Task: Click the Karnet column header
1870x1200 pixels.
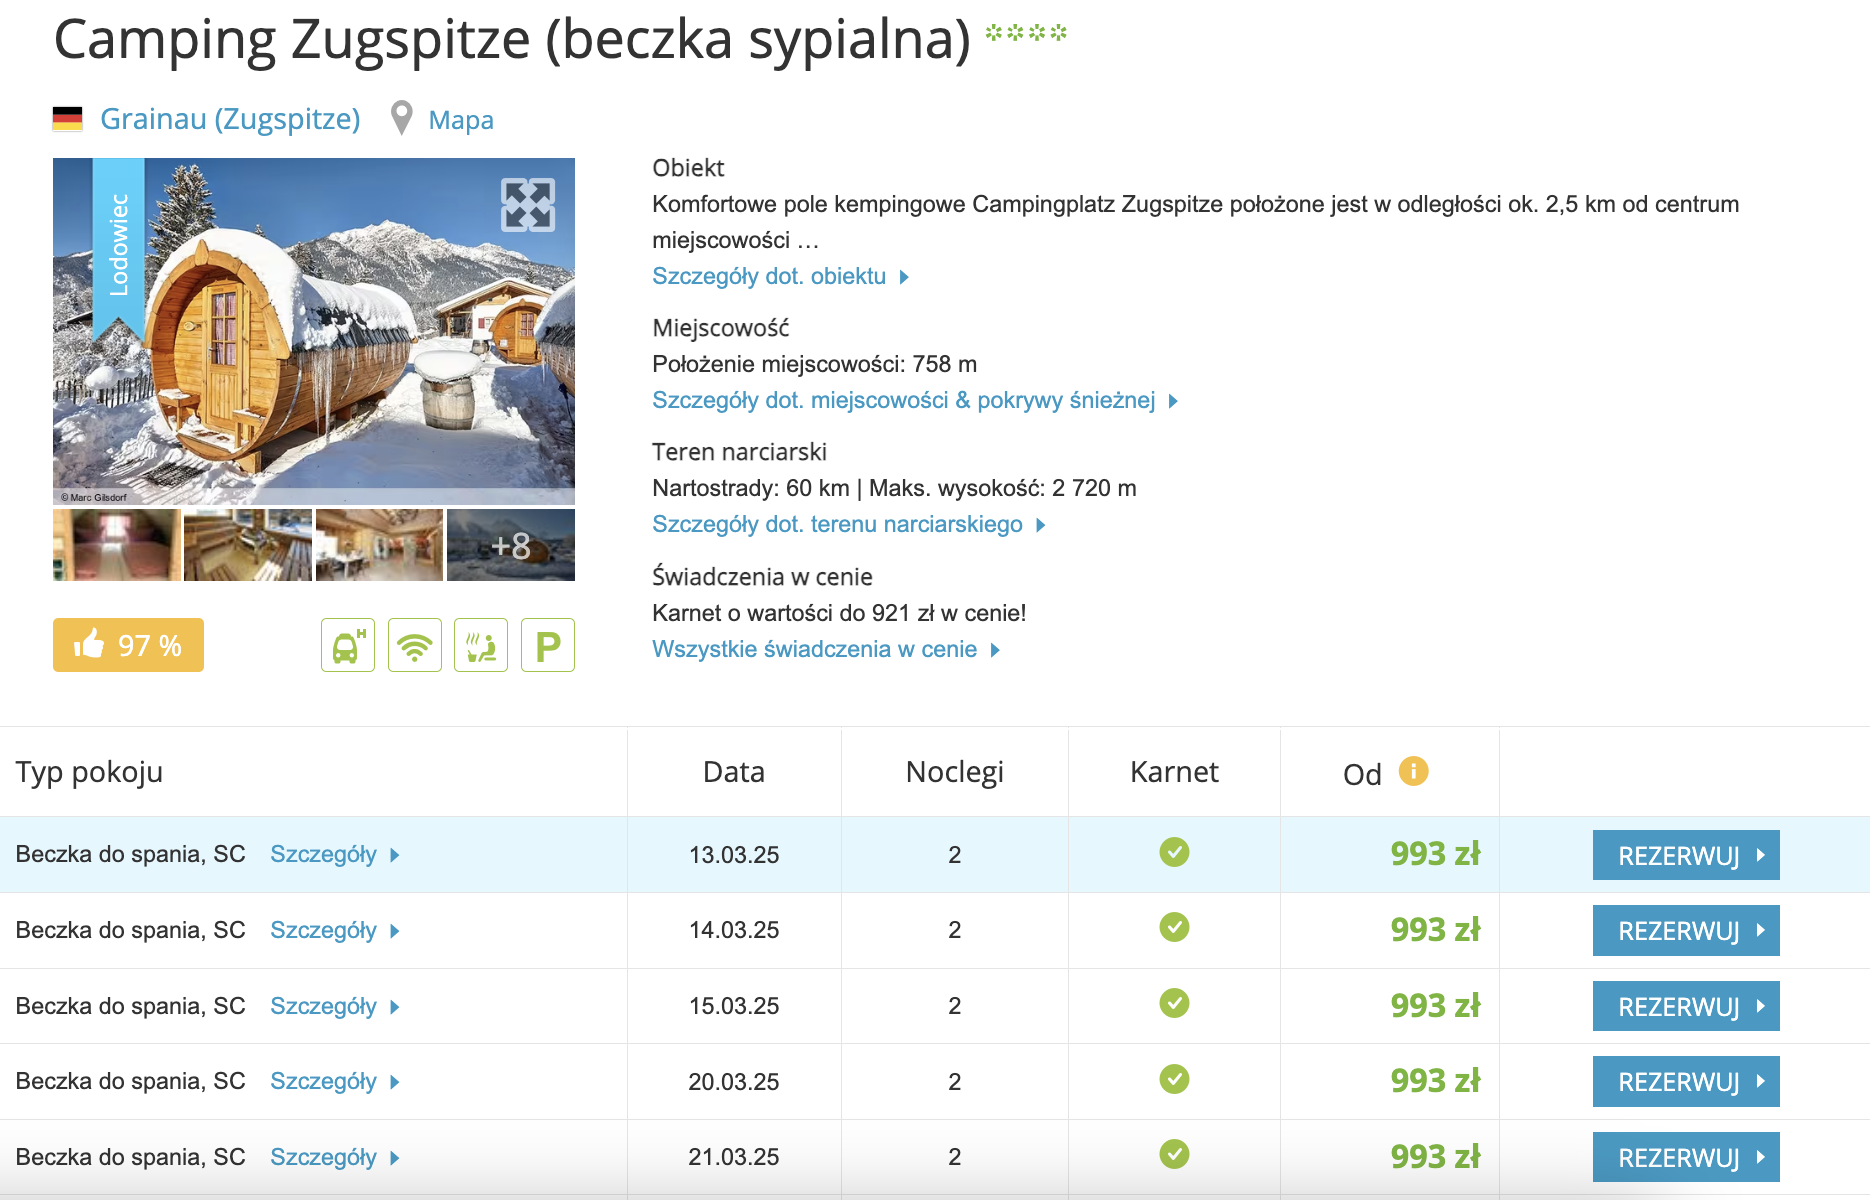Action: pyautogui.click(x=1174, y=772)
